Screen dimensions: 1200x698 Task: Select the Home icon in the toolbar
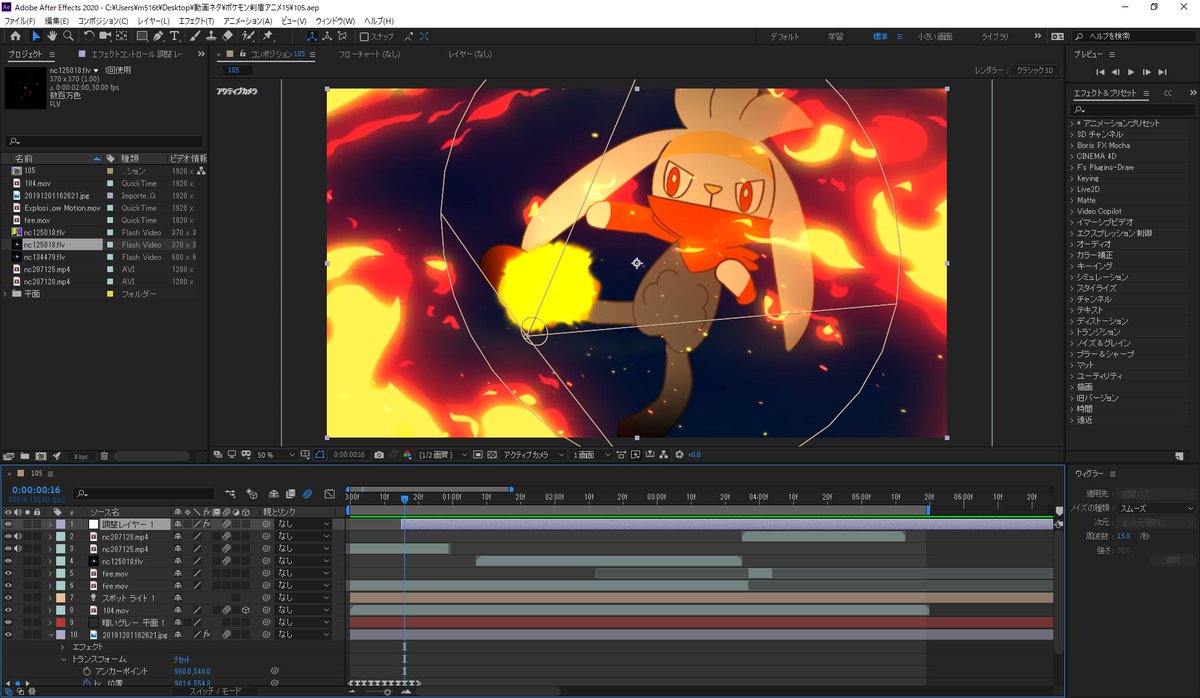[x=15, y=36]
